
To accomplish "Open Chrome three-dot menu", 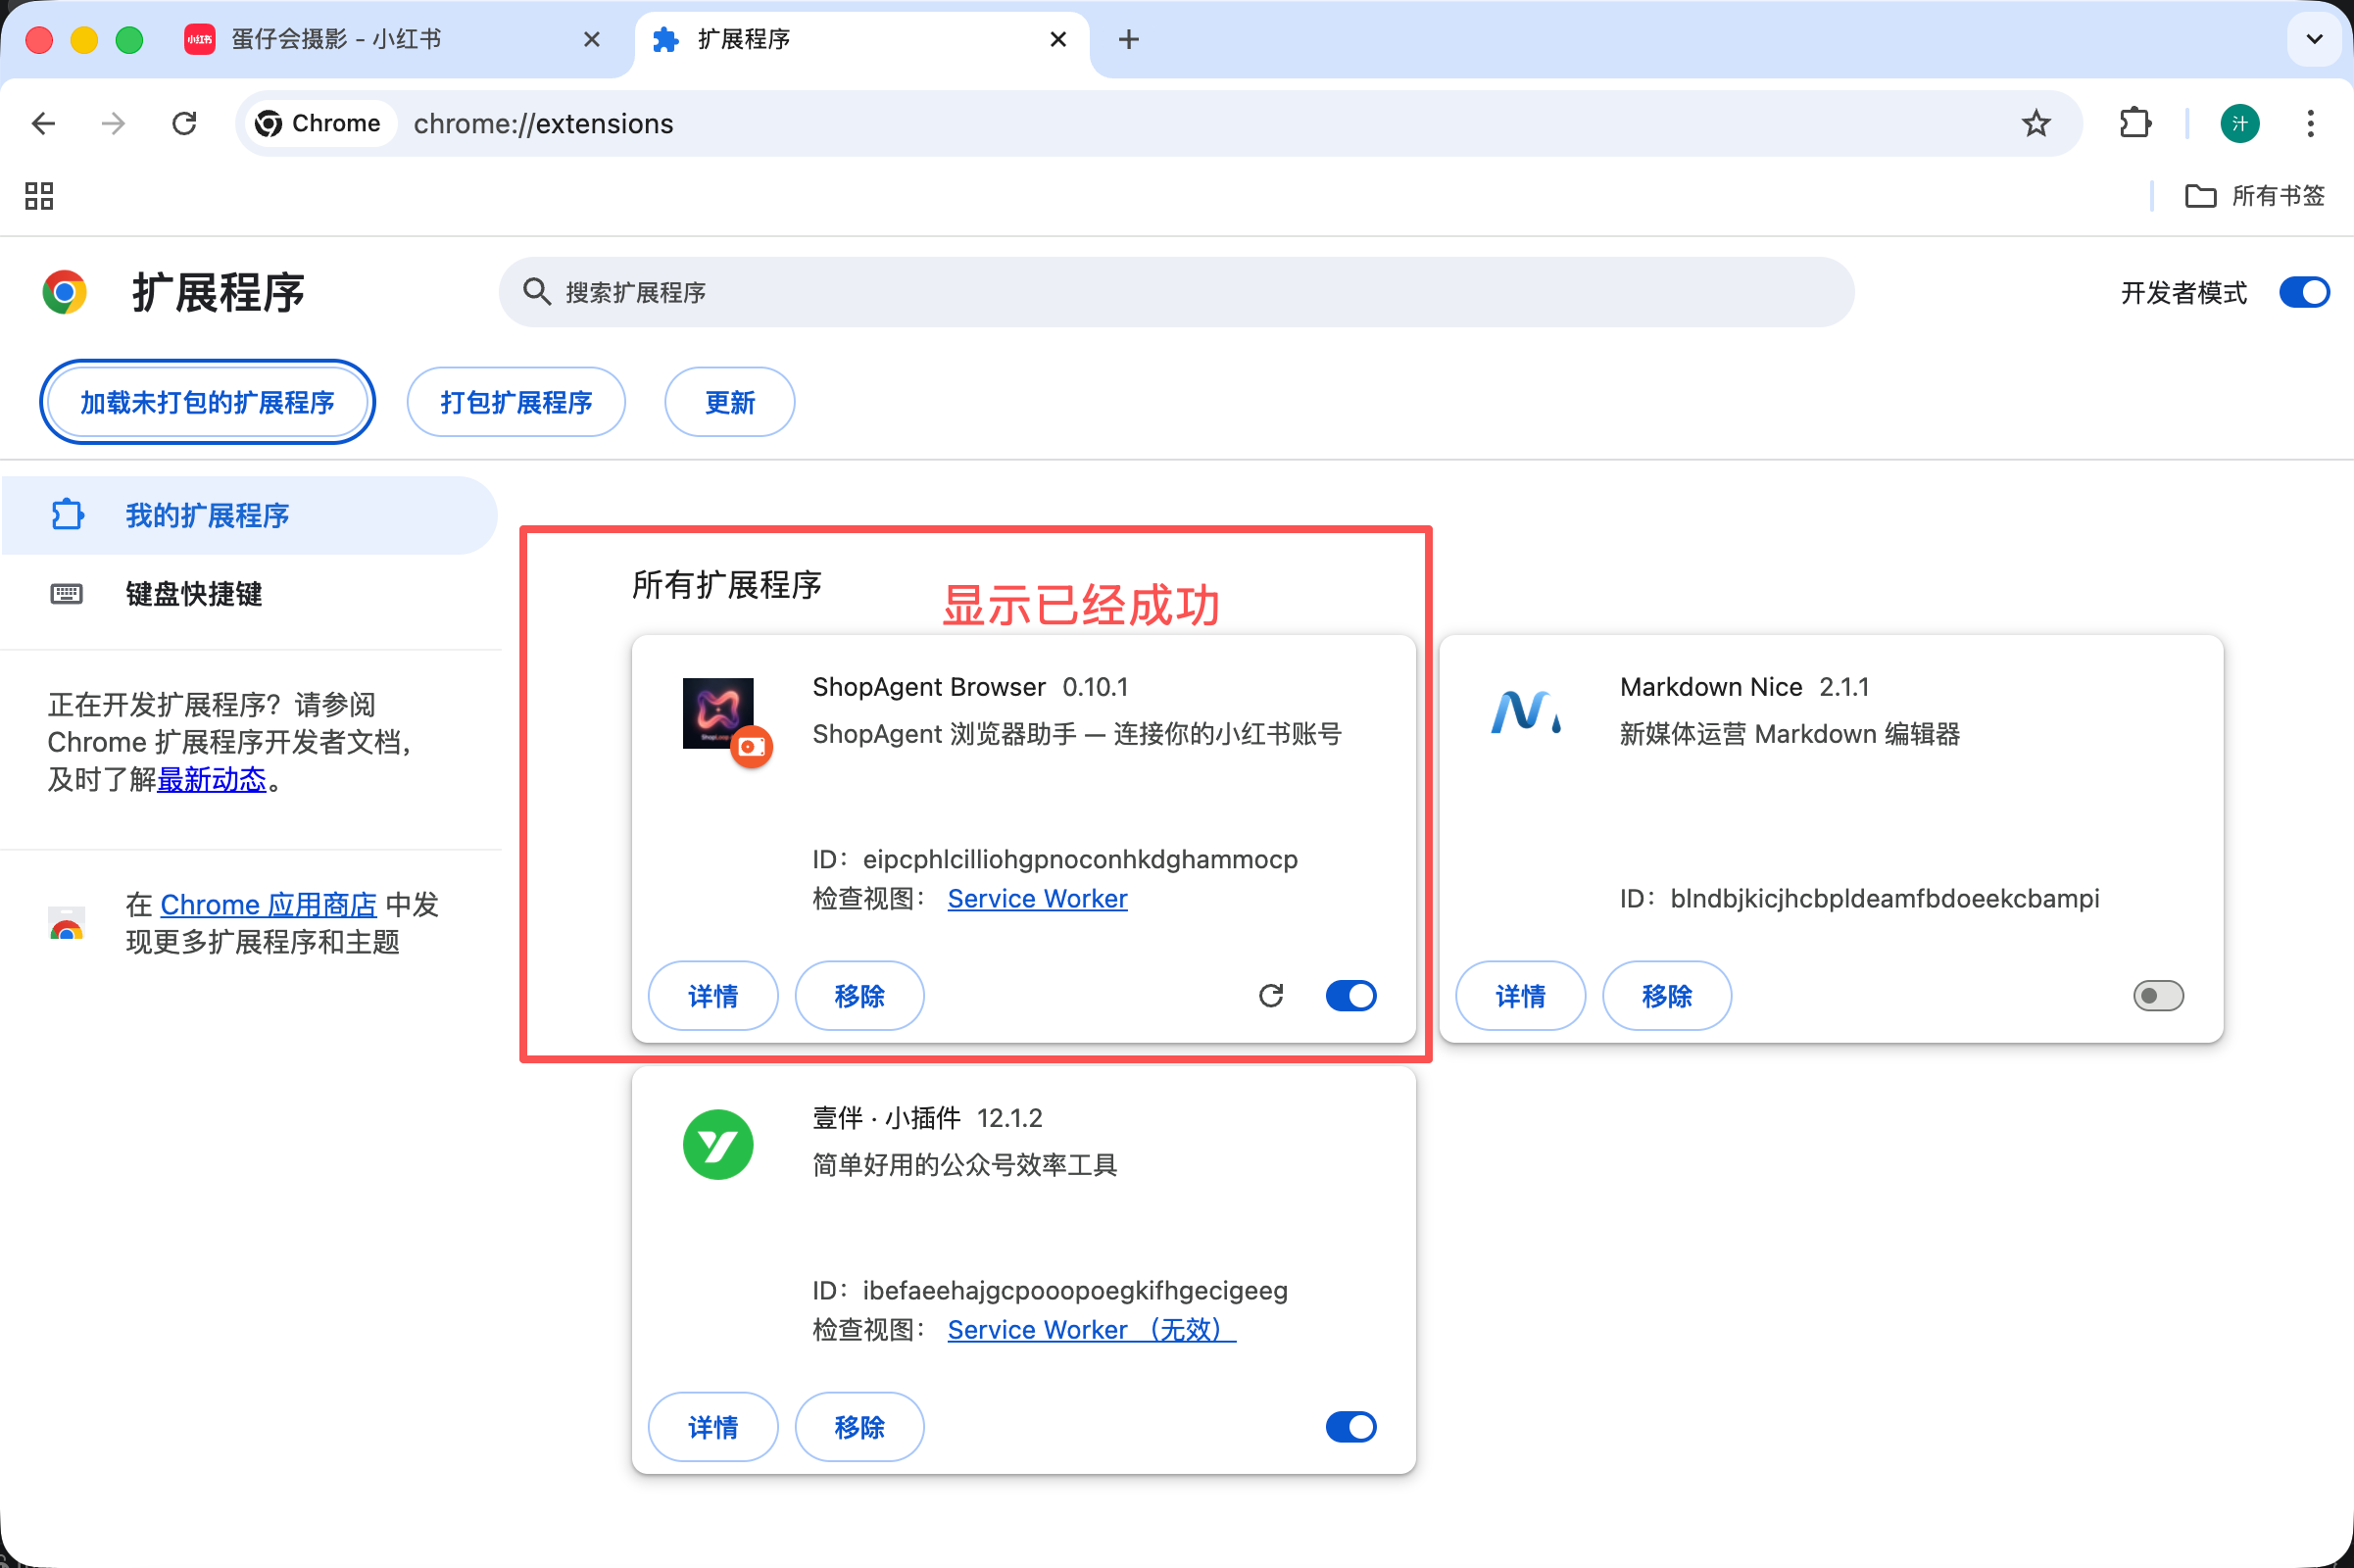I will [x=2310, y=123].
